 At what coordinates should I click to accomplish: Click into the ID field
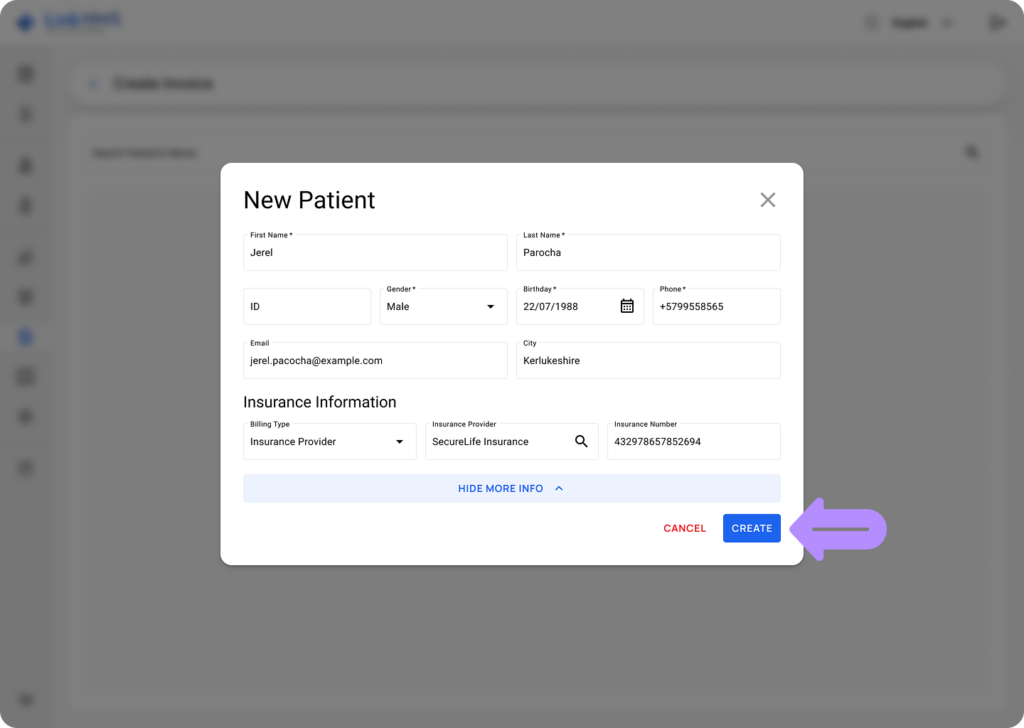(307, 306)
